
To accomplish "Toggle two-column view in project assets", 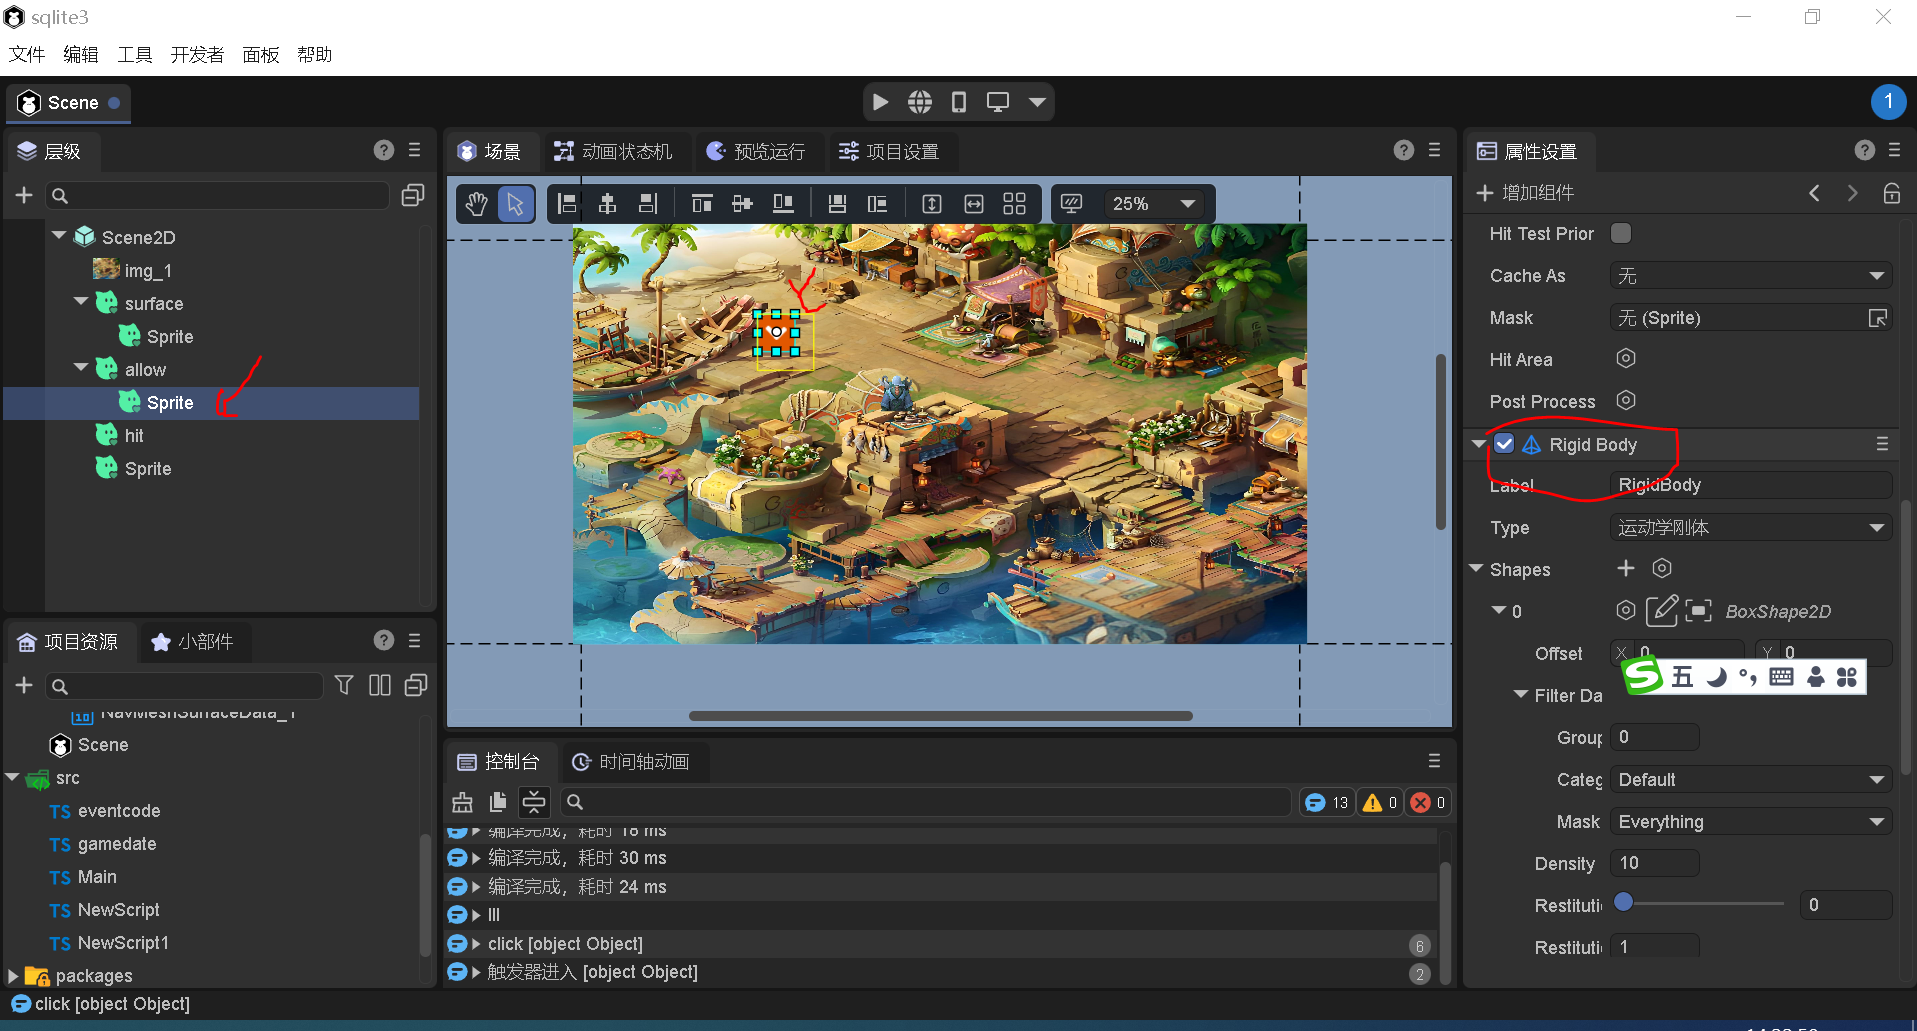I will click(380, 685).
